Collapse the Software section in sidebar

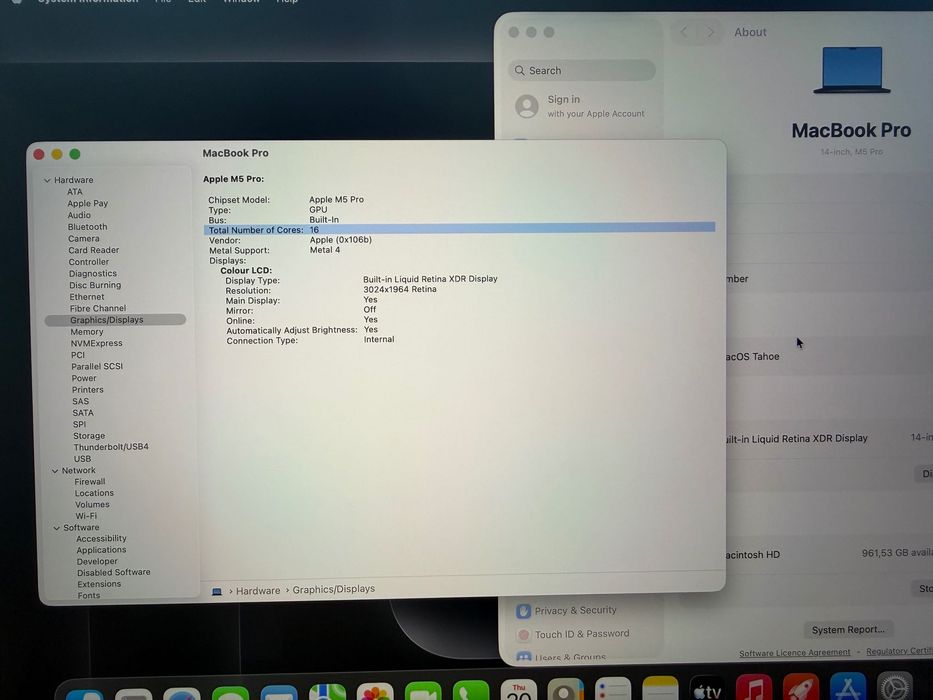tap(57, 527)
